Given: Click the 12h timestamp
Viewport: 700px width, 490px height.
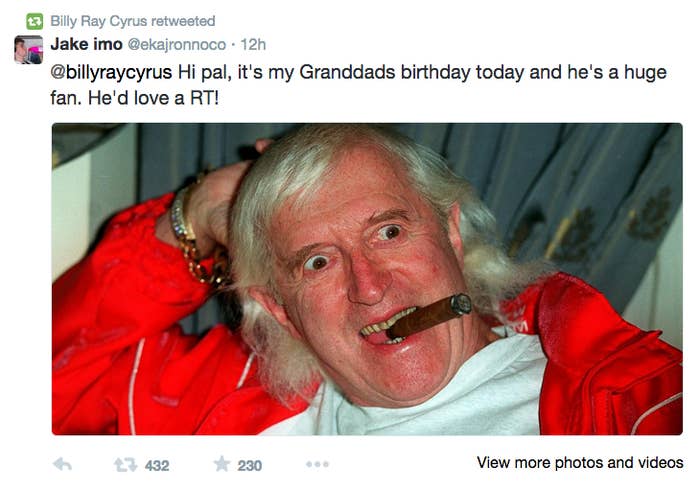Looking at the screenshot, I should tap(253, 45).
